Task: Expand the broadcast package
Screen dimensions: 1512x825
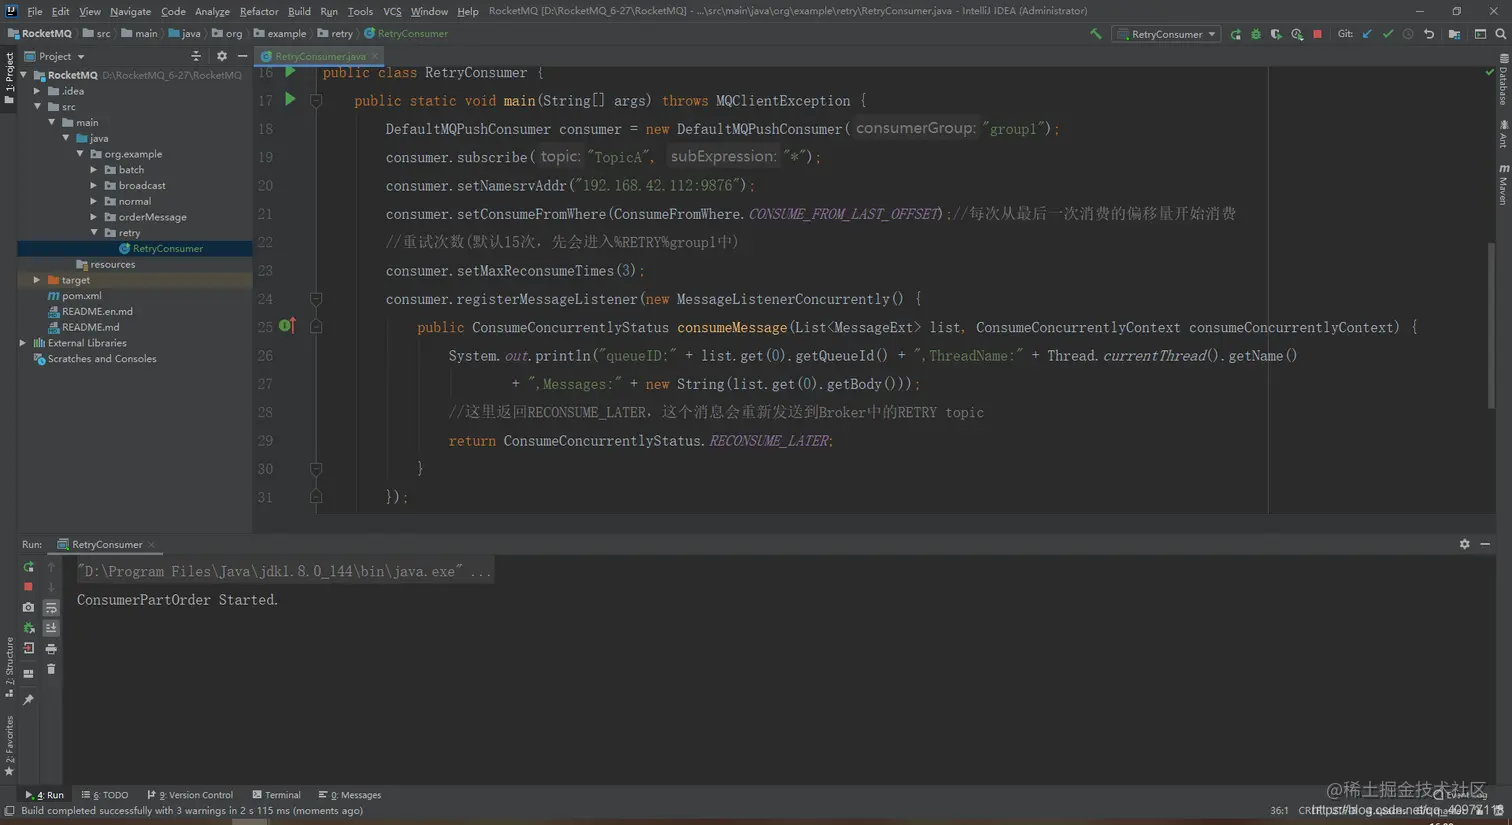Action: click(94, 186)
